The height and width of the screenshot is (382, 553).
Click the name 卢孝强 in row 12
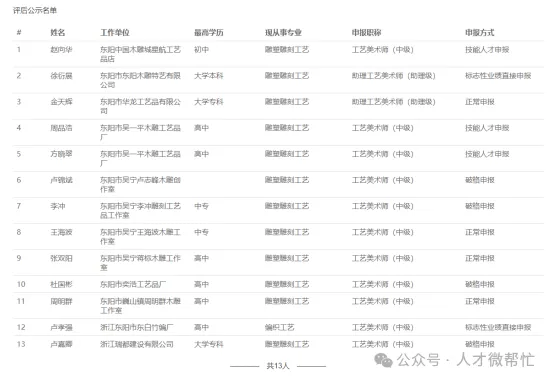click(x=61, y=328)
